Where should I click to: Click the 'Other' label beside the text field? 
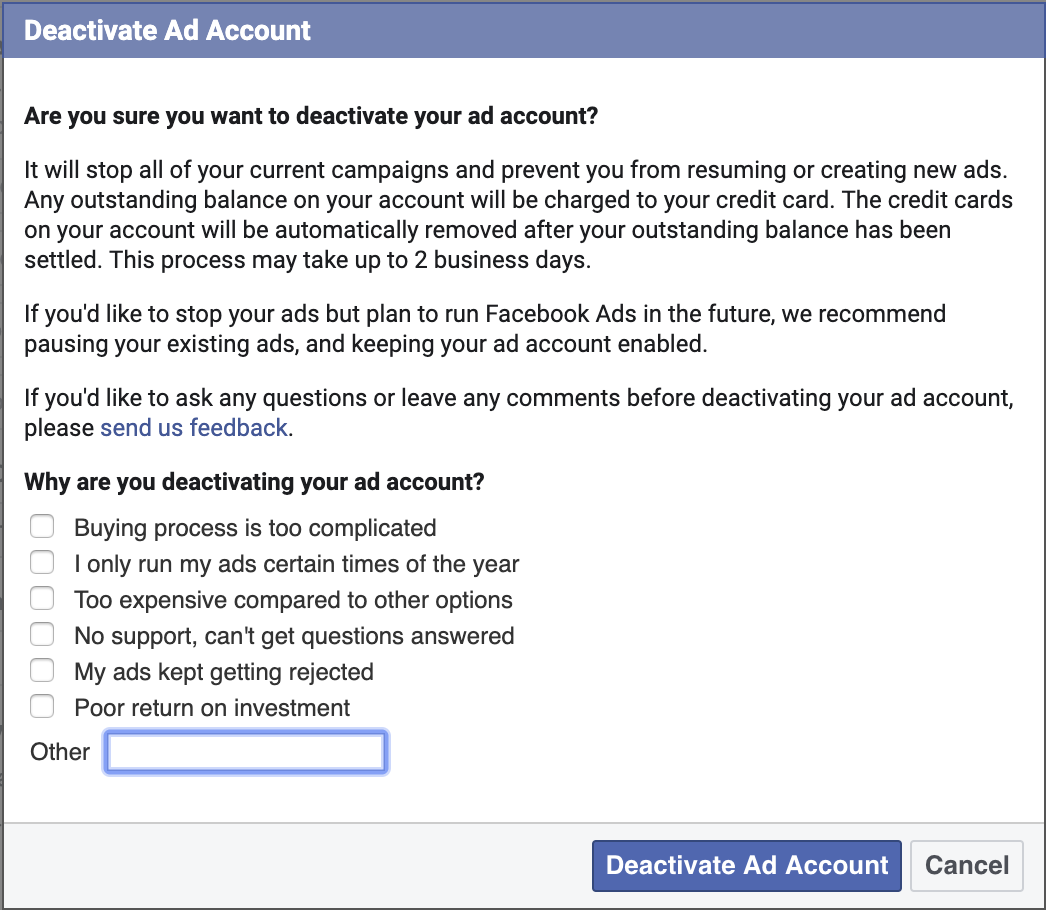click(59, 752)
